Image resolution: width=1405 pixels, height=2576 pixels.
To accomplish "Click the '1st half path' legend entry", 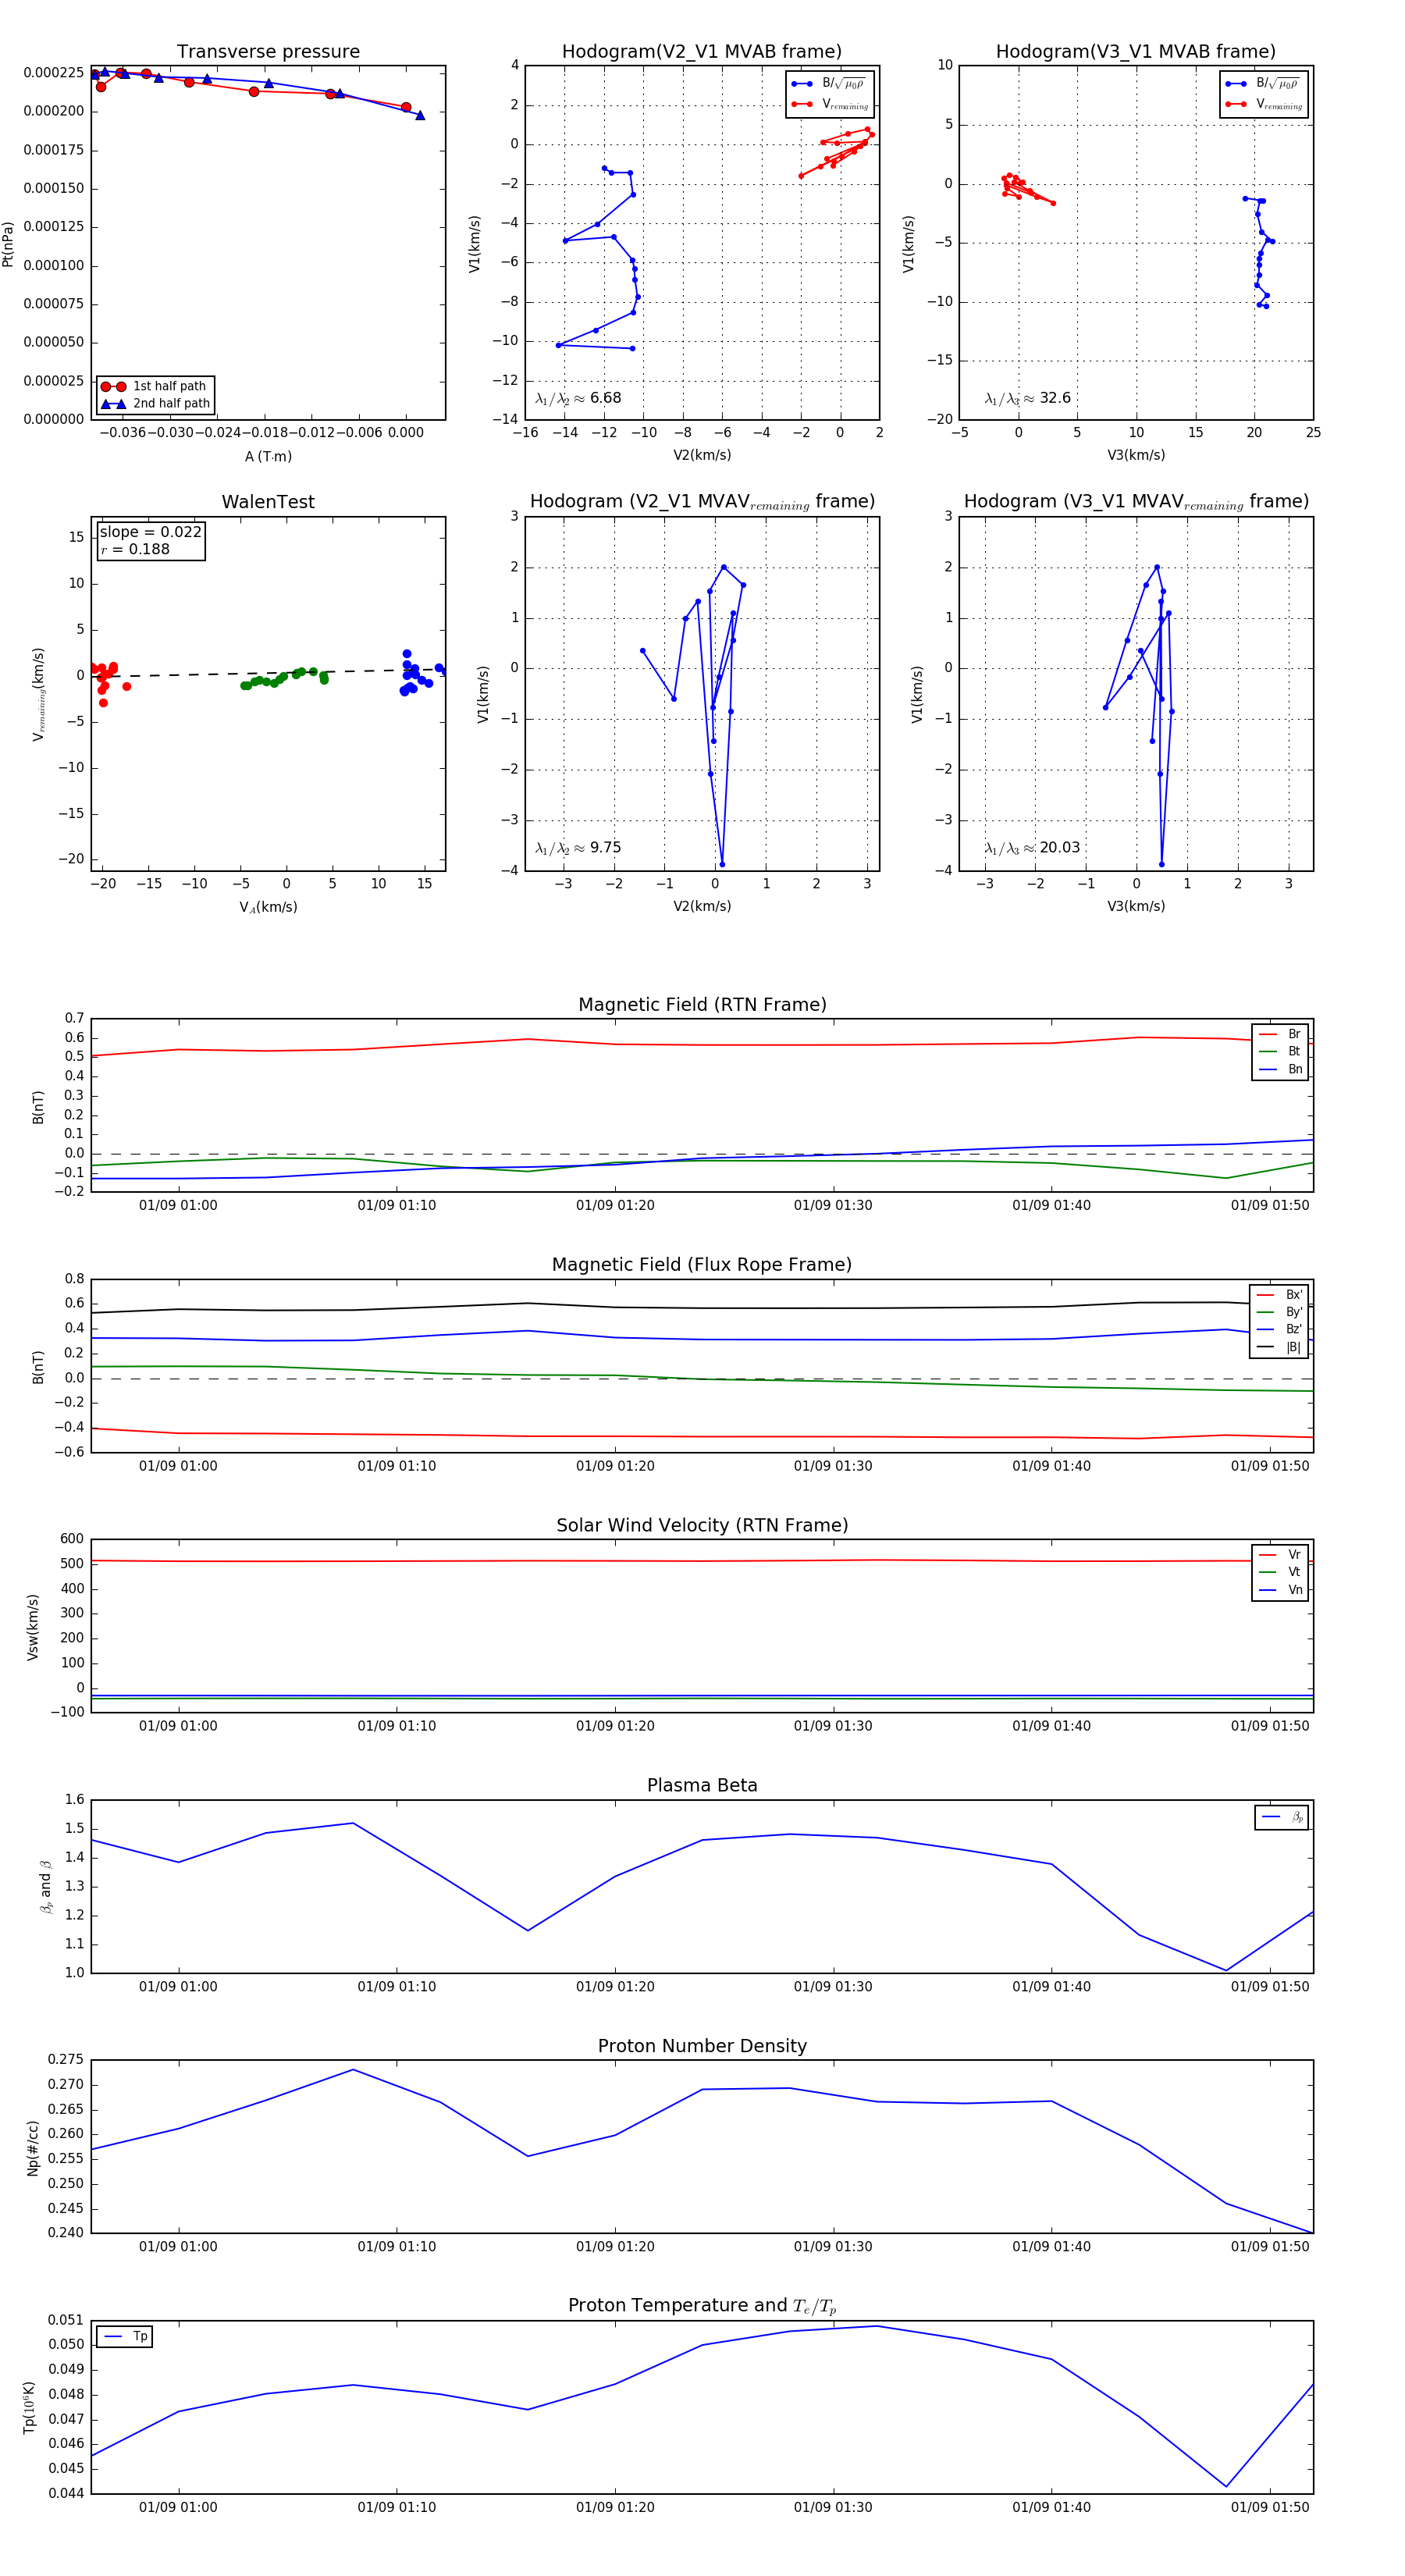I will (x=155, y=386).
